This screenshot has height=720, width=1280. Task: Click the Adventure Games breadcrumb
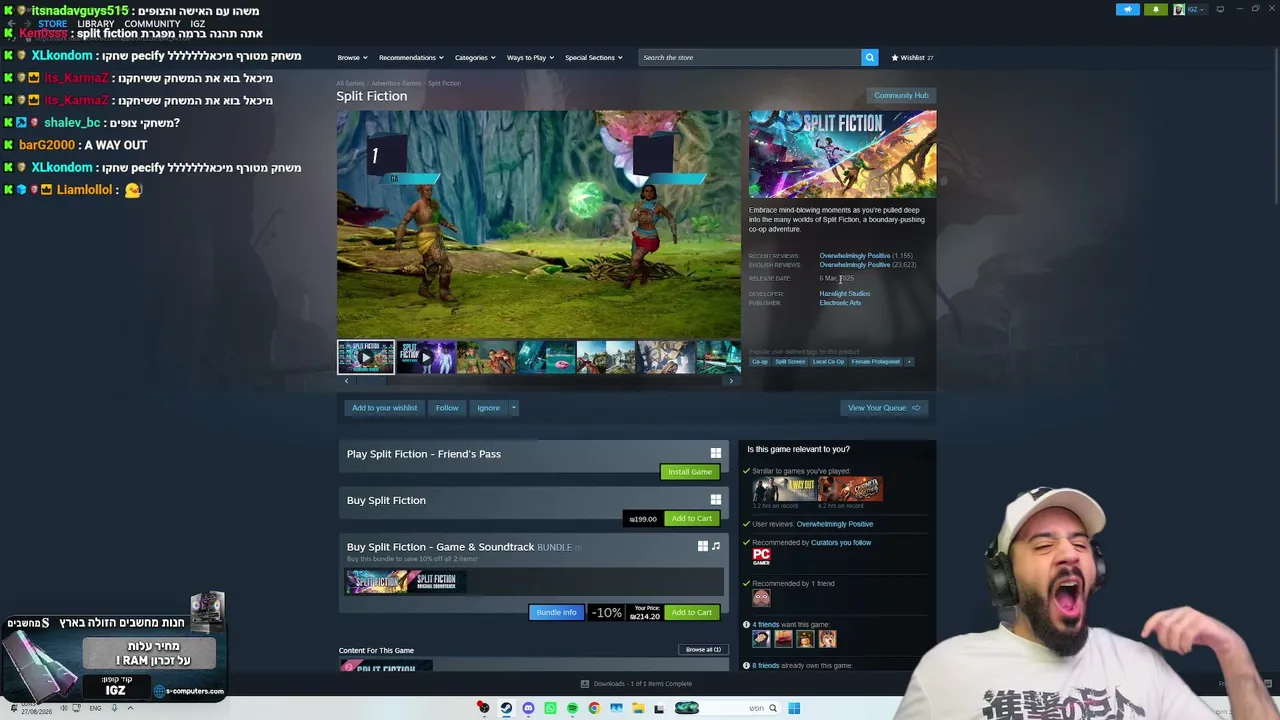pos(396,83)
